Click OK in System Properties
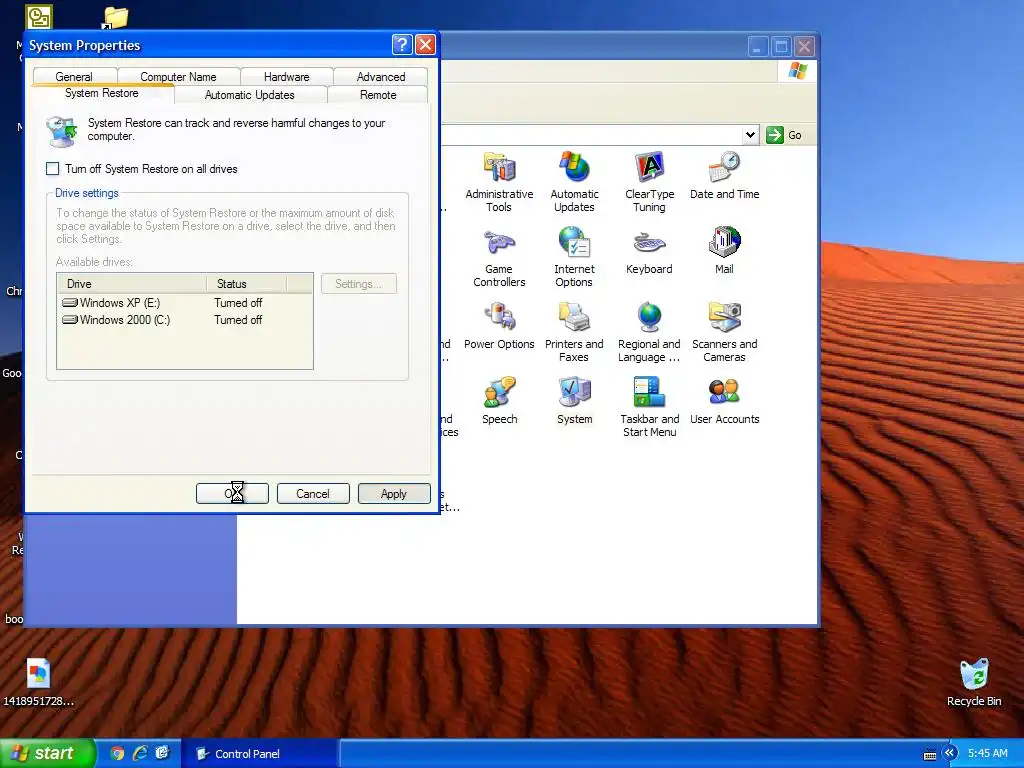 (x=232, y=494)
